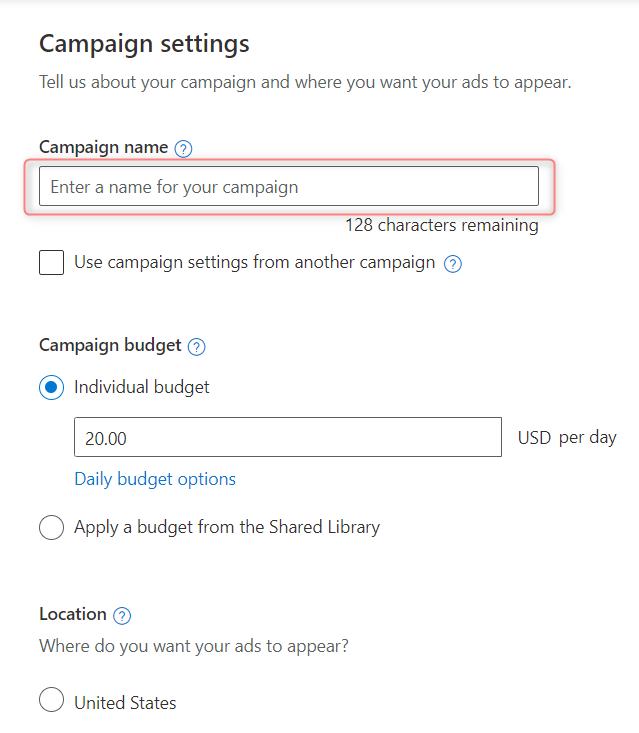The image size is (639, 733).
Task: Click the 'Campaign settings' page heading
Action: (x=144, y=44)
